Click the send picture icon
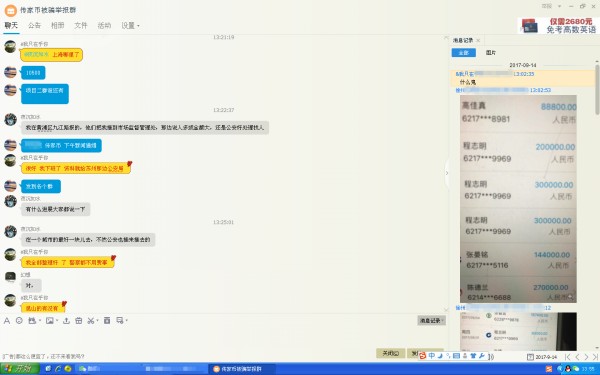 [x=50, y=321]
